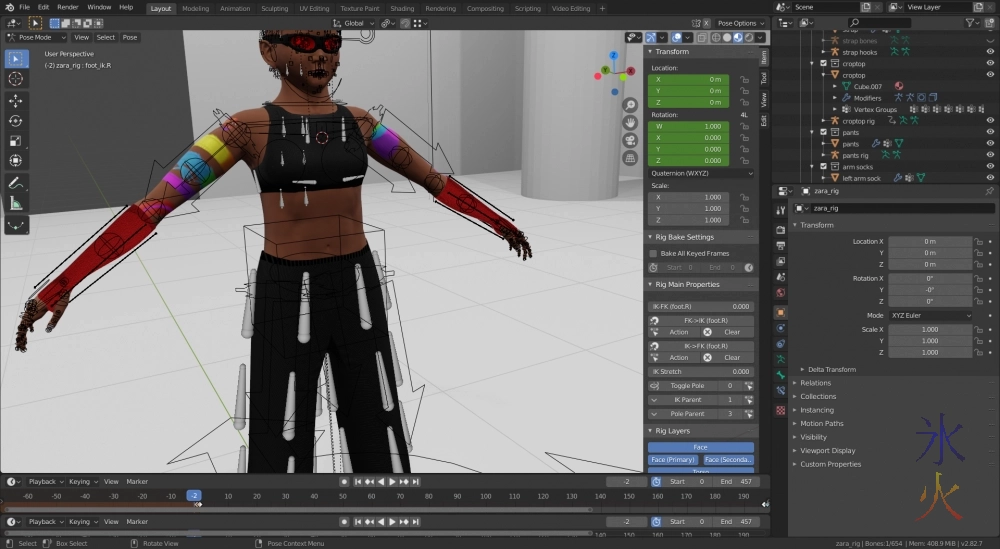The width and height of the screenshot is (1000, 549).
Task: Switch to orthographic view via the grid gizmo
Action: point(630,158)
